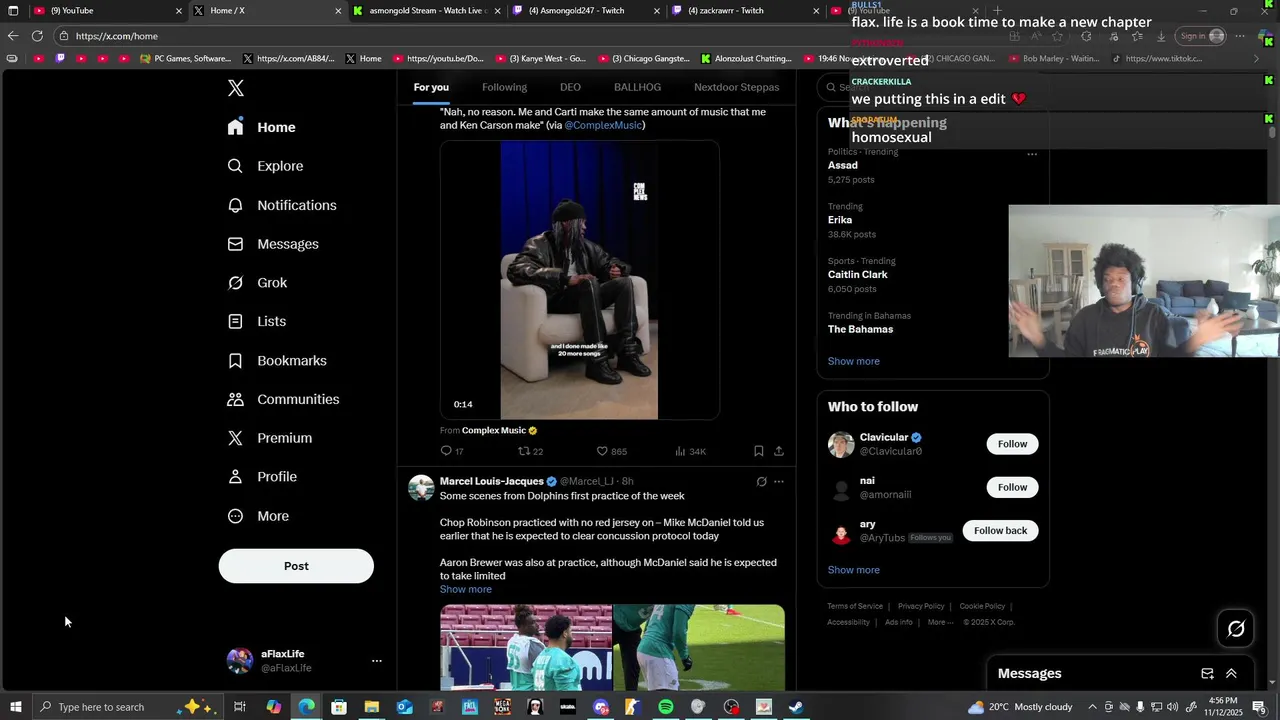Viewport: 1280px width, 720px height.
Task: Follow Clavicular
Action: pos(1012,444)
